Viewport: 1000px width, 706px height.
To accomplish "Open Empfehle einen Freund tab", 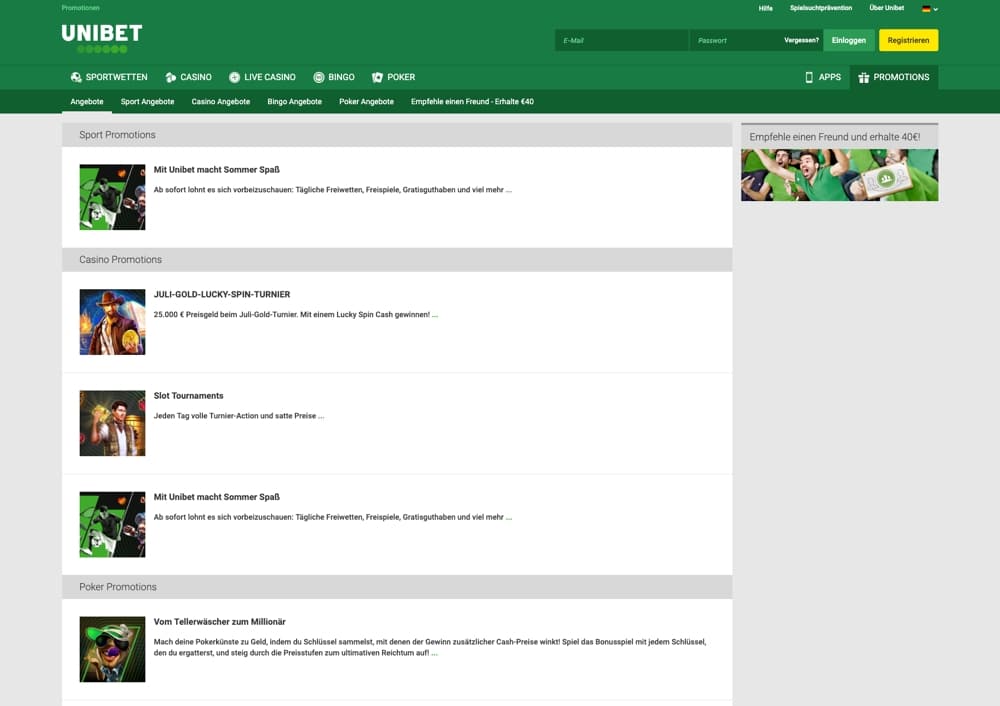I will click(x=473, y=101).
